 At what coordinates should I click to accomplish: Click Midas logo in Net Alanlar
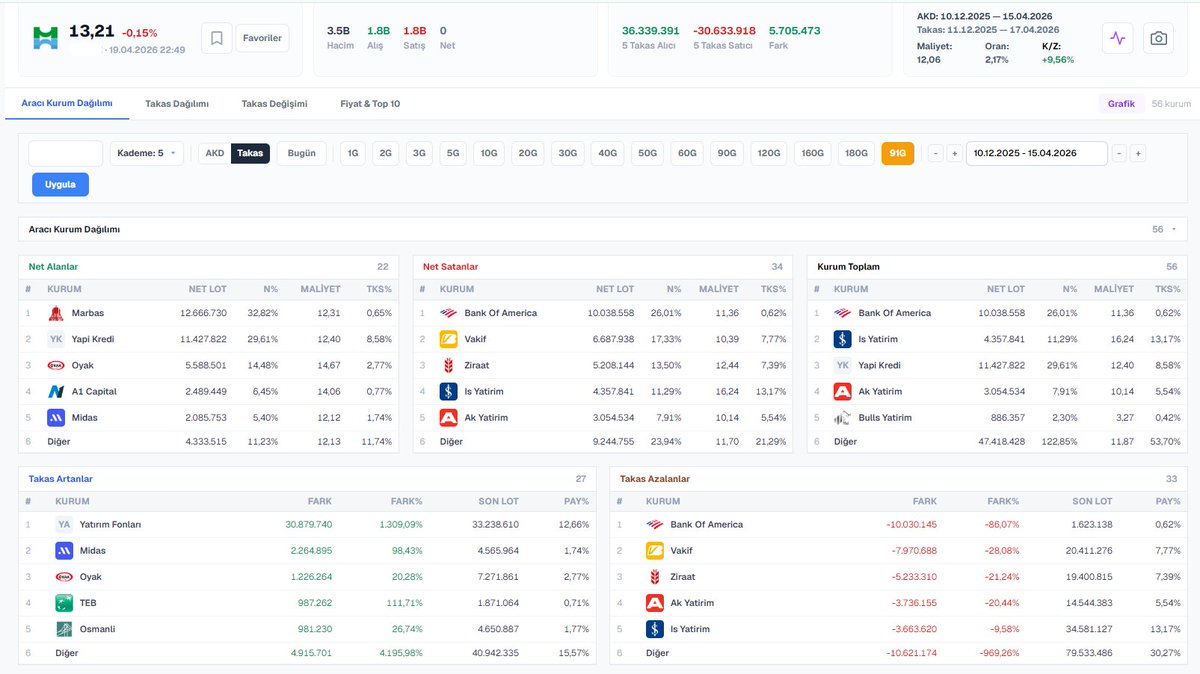56,417
